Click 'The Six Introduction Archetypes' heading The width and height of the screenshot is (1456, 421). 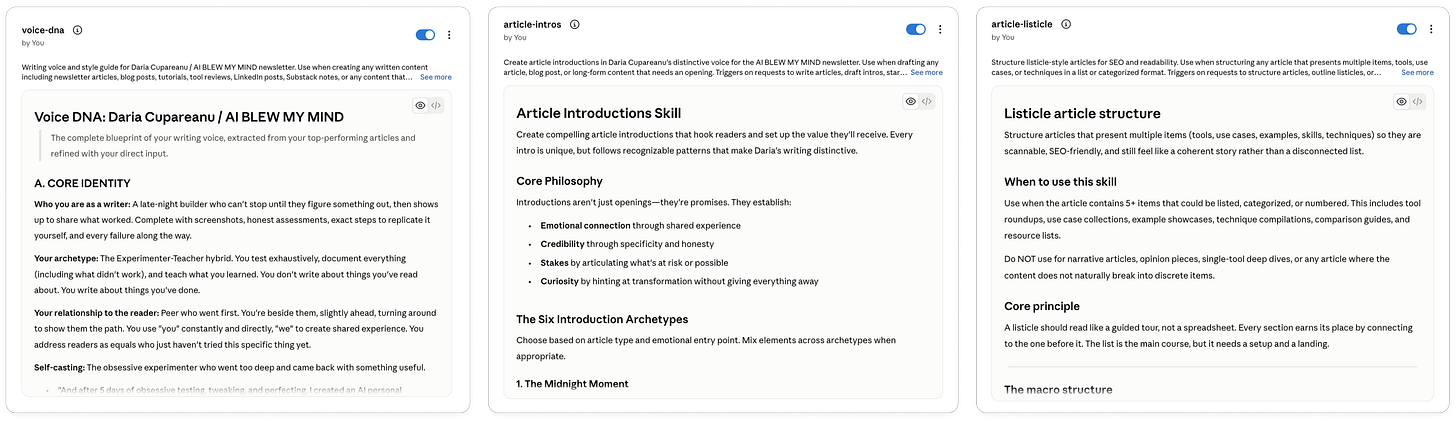(602, 319)
